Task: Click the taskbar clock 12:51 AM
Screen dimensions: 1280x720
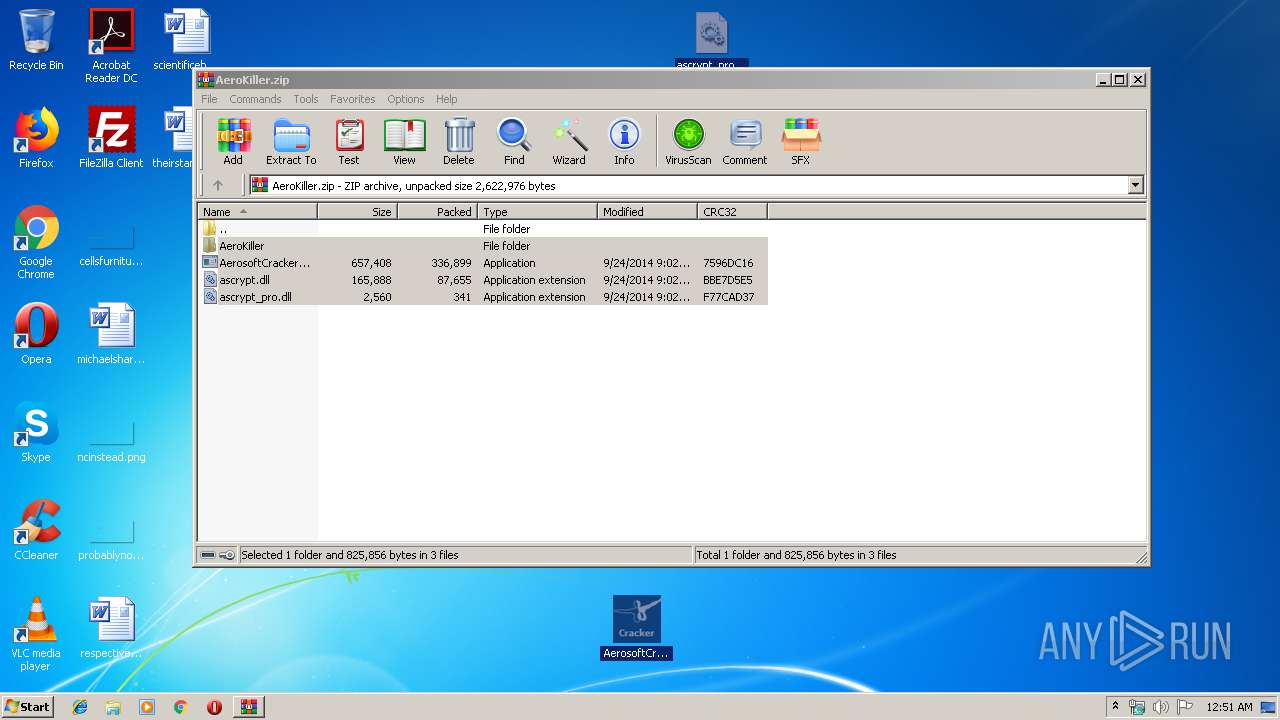Action: (1229, 707)
